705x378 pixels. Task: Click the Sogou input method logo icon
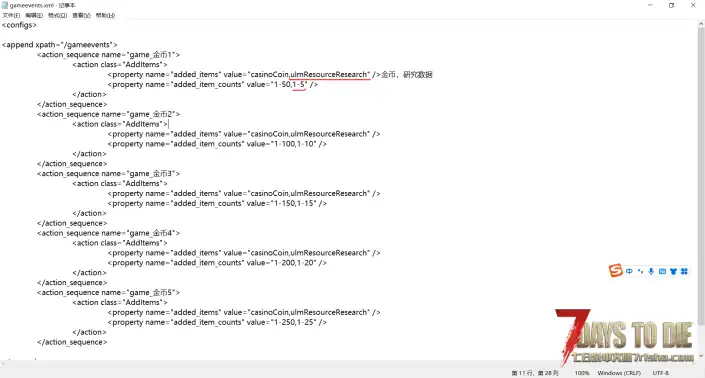point(616,271)
